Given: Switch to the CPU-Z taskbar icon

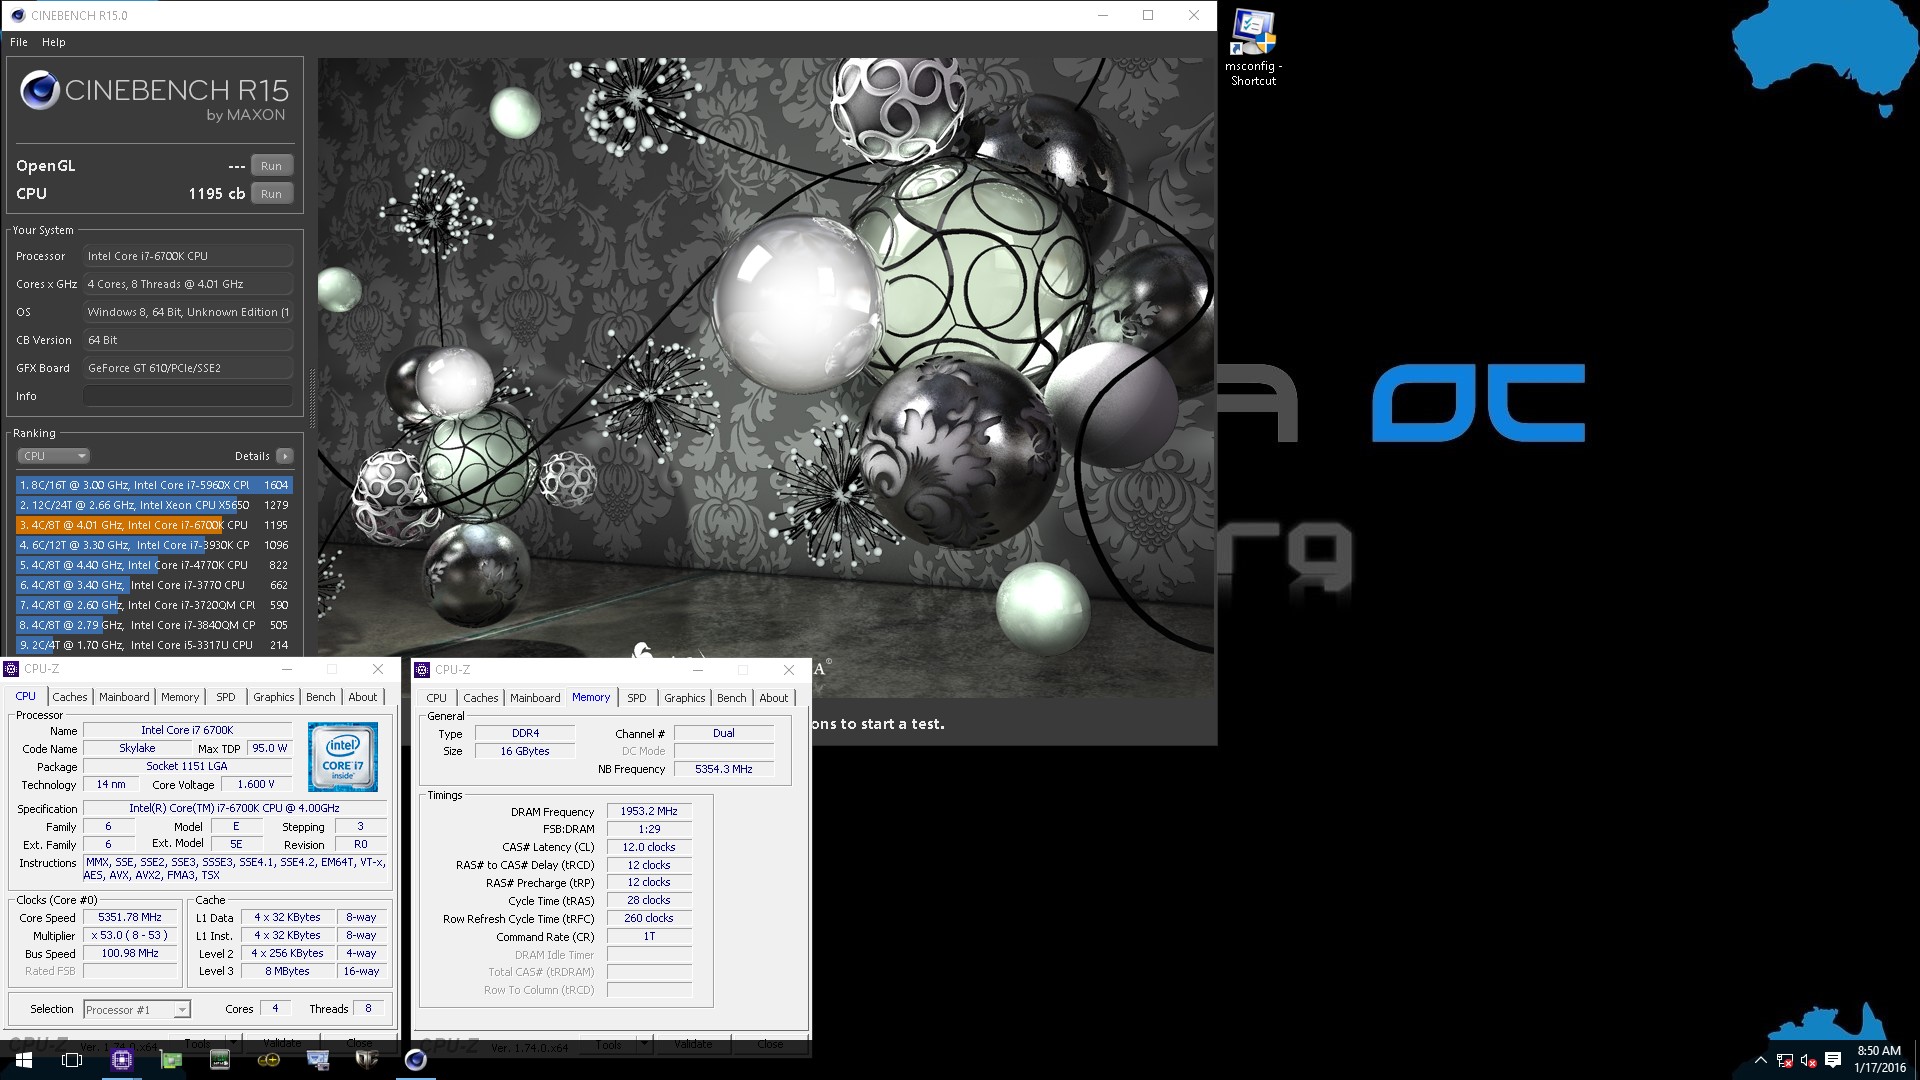Looking at the screenshot, I should tap(122, 1060).
